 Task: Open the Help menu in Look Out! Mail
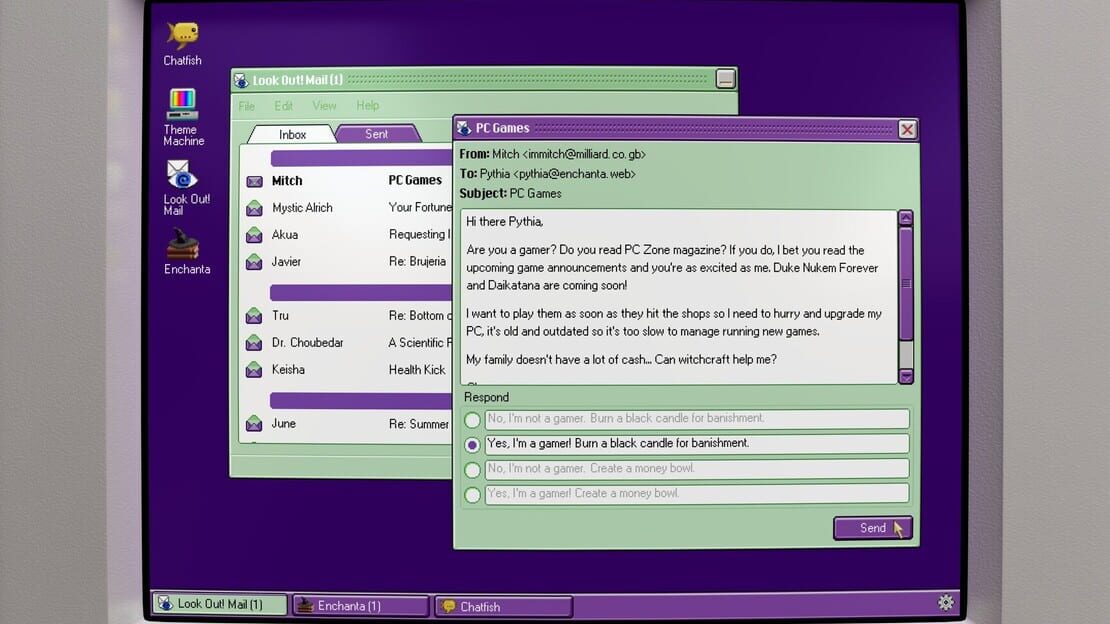[367, 106]
